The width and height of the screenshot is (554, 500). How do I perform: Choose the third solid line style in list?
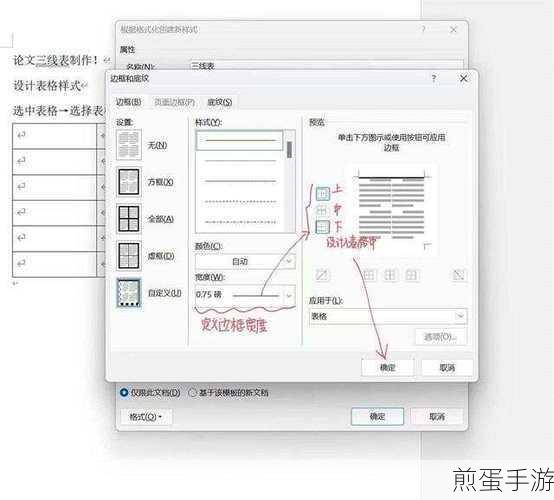(x=240, y=181)
